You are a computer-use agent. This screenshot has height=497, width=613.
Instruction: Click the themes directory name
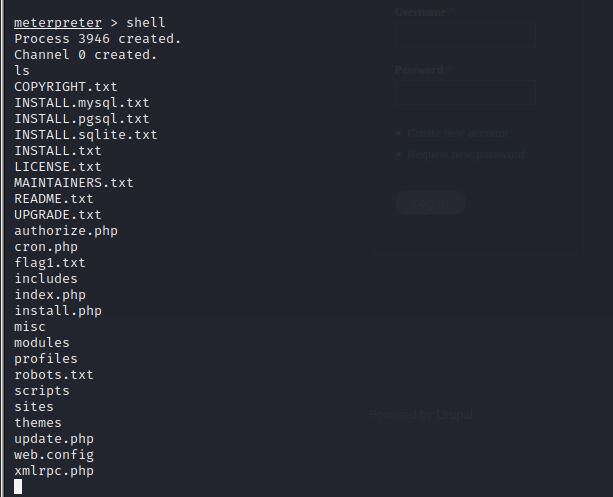tap(37, 423)
